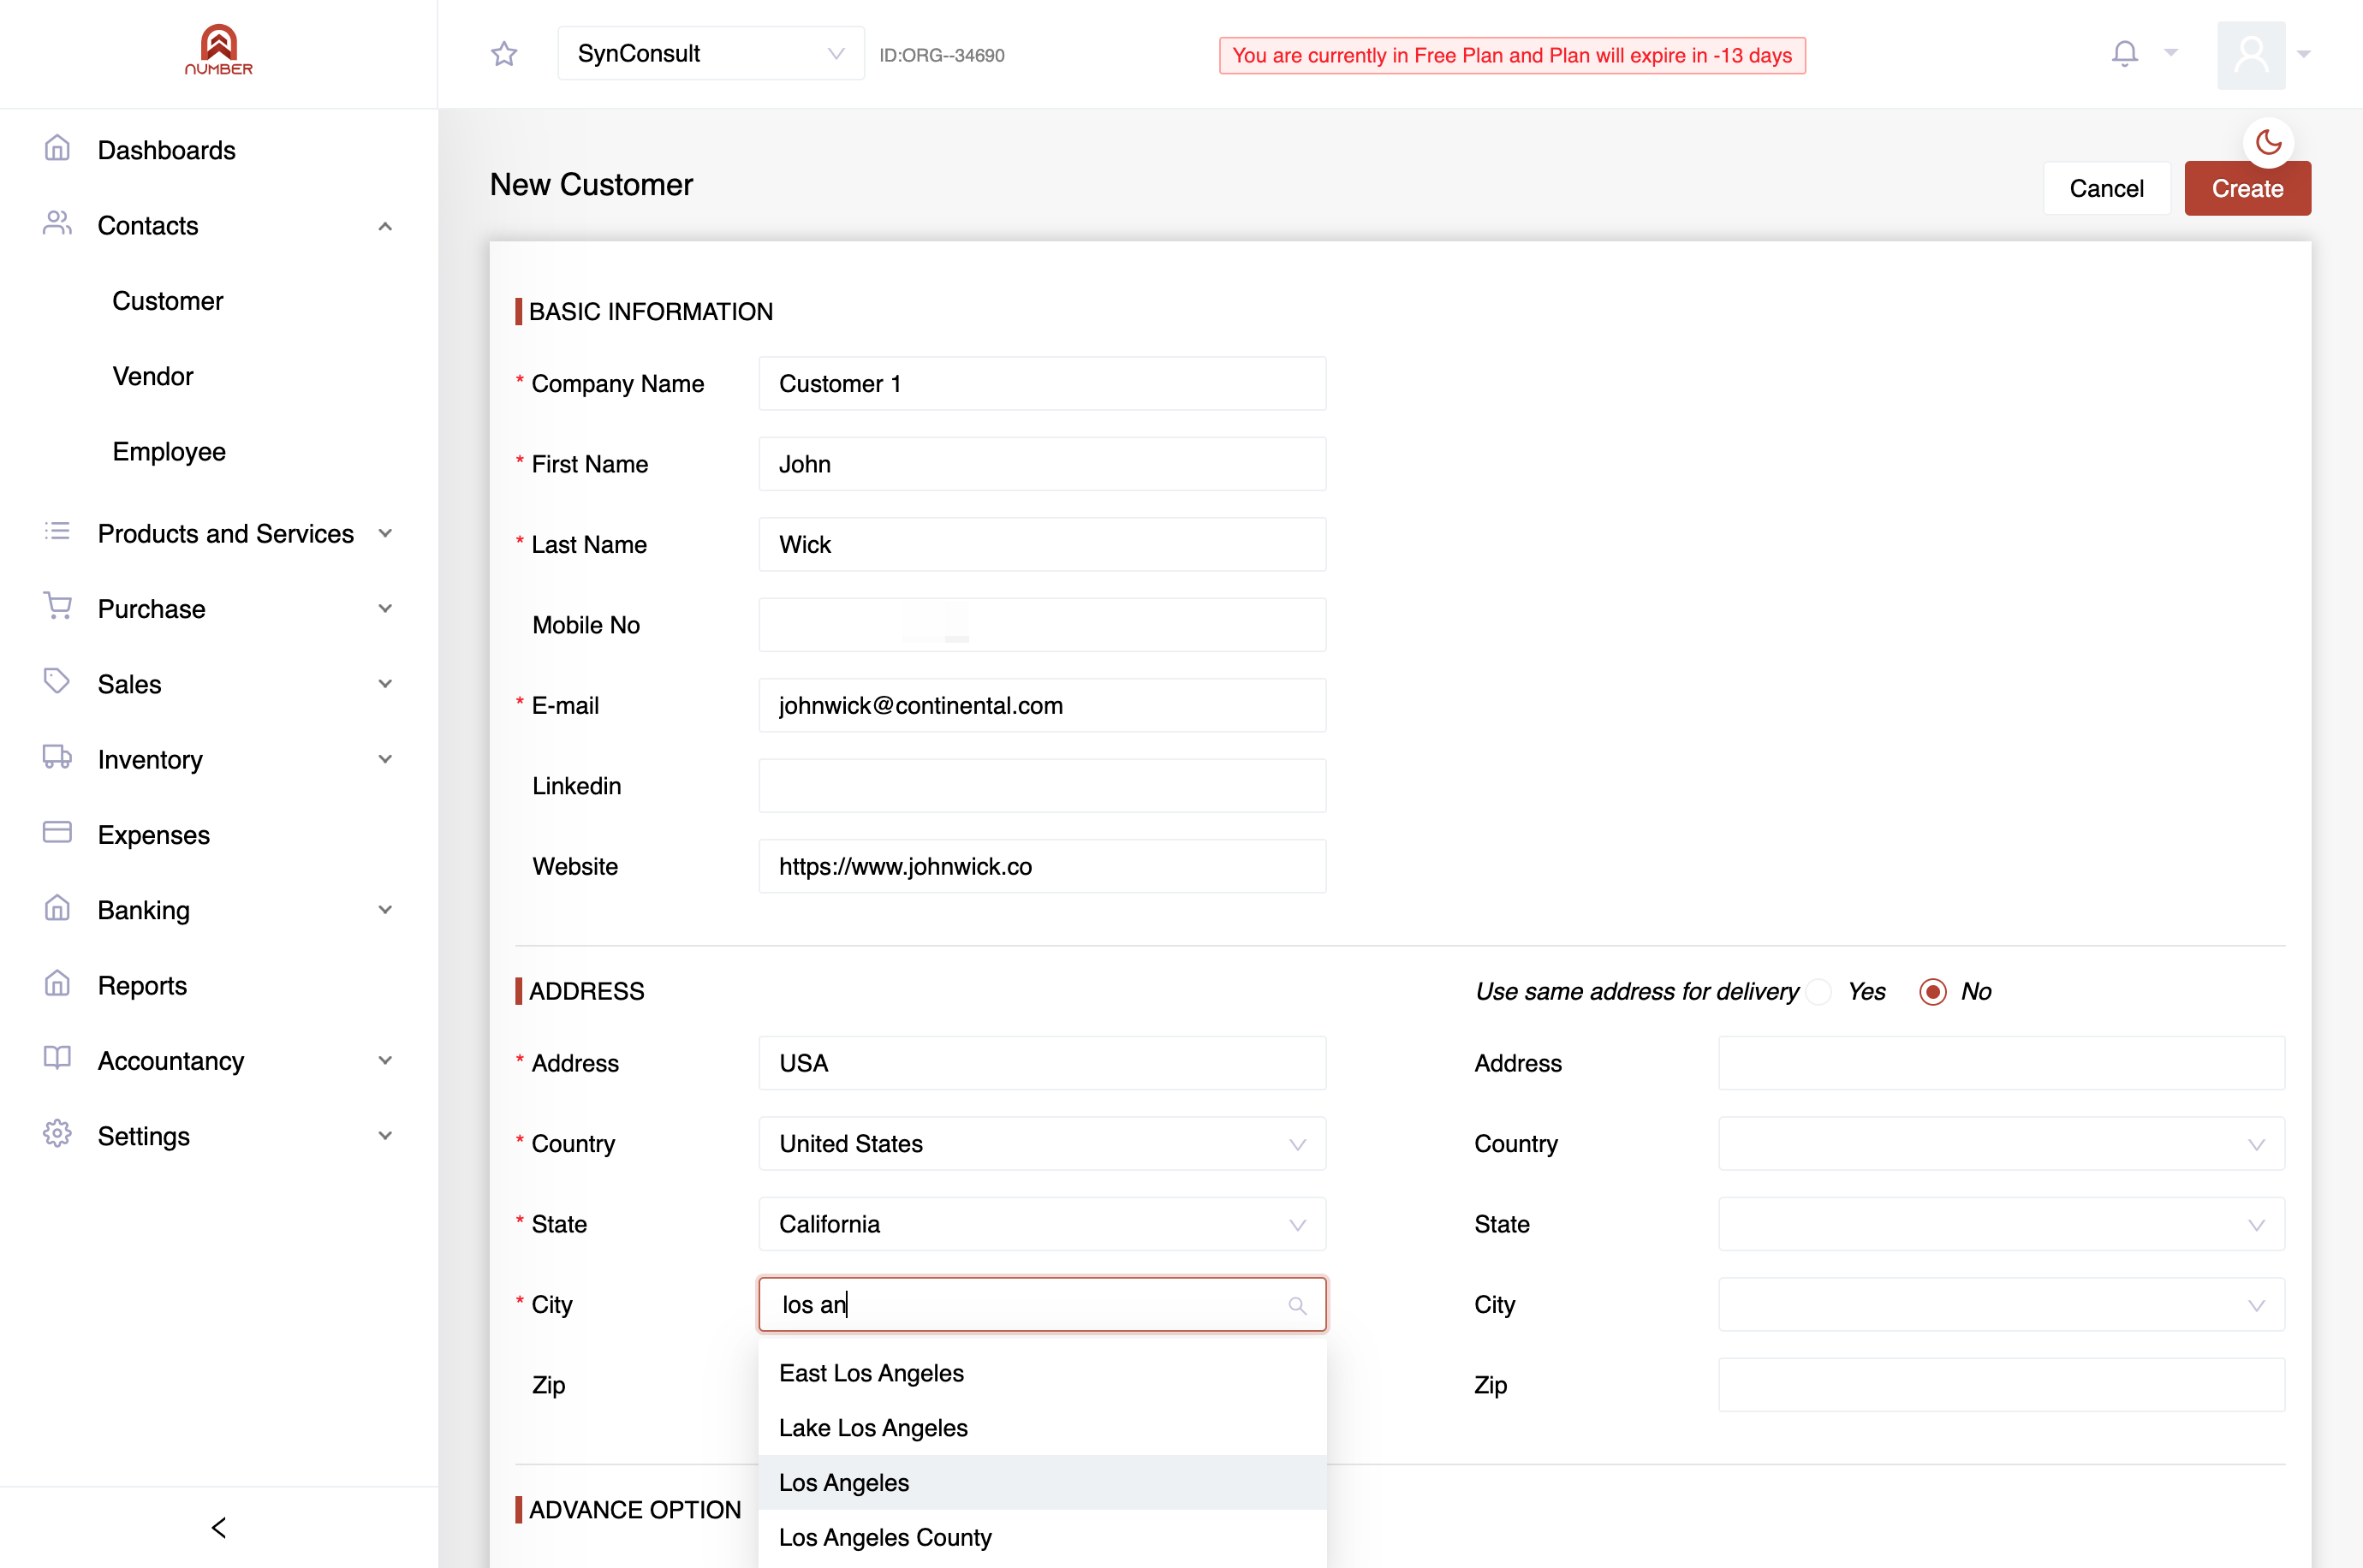Open the Customer submenu item

coord(167,301)
